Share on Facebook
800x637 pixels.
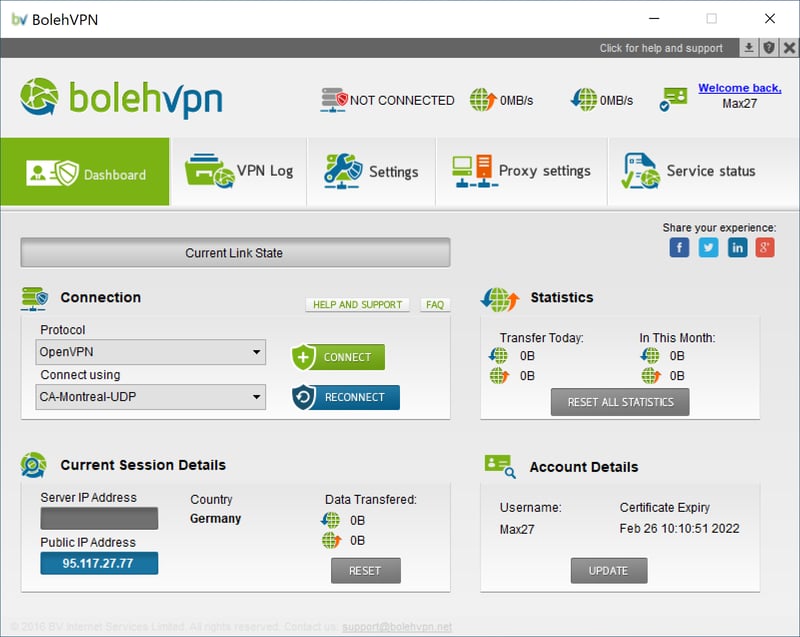(679, 248)
